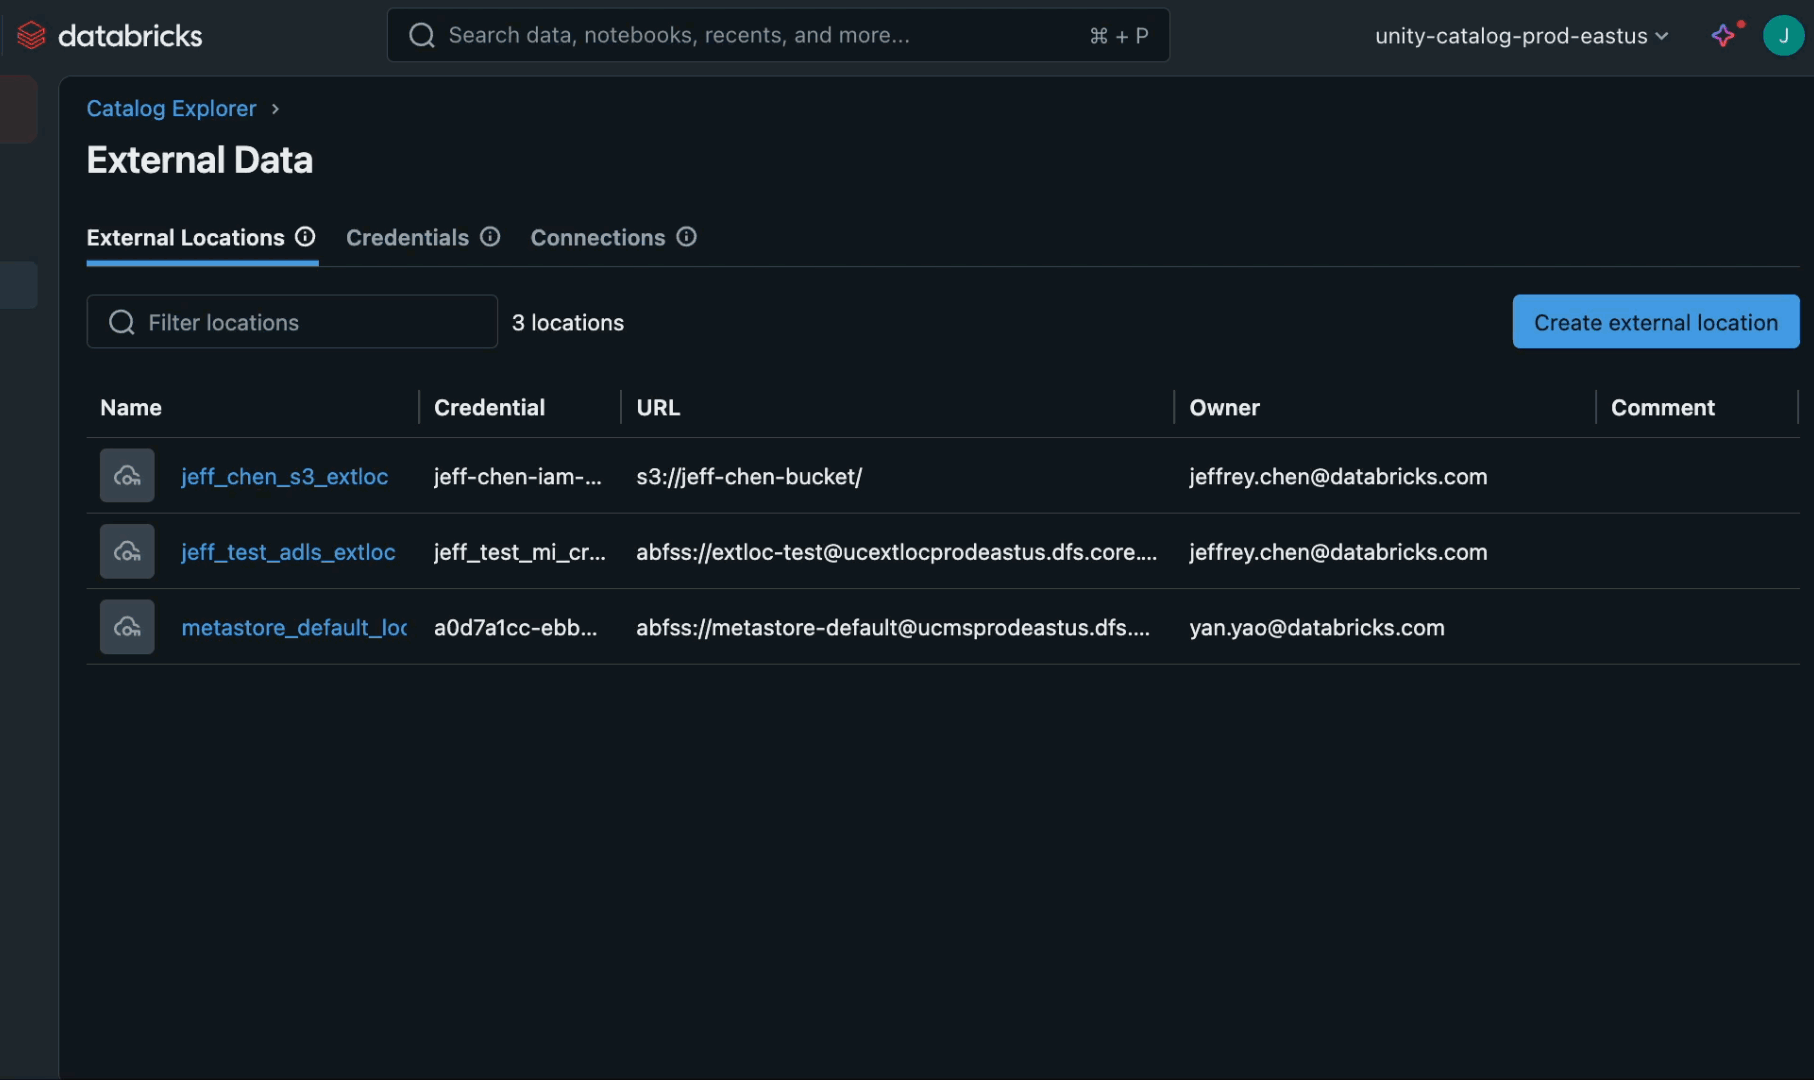Click the jeff_test_adls_extloc cloud location icon
The width and height of the screenshot is (1814, 1080).
pos(127,551)
